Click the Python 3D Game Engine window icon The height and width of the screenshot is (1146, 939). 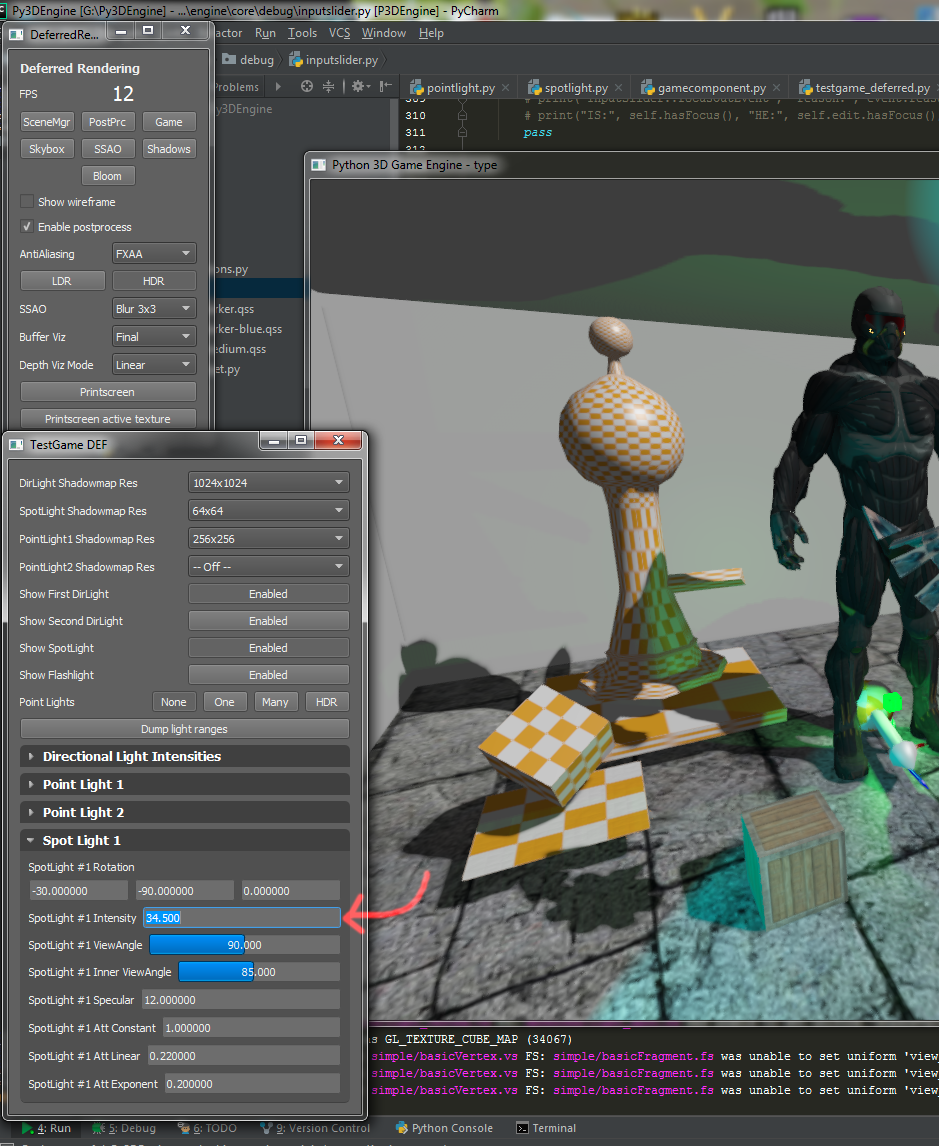pos(319,165)
